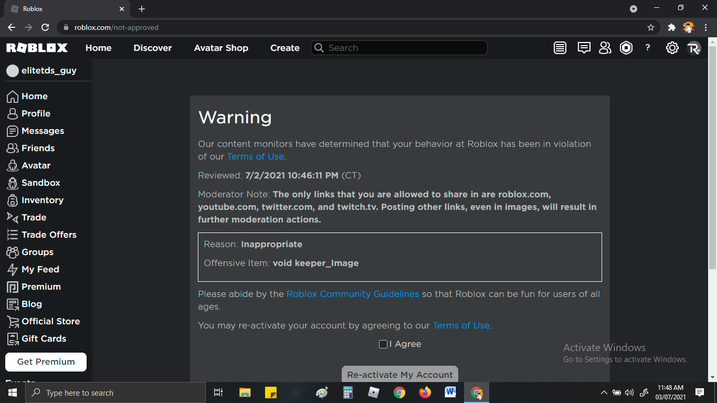Image resolution: width=717 pixels, height=403 pixels.
Task: Select Home in top navigation bar
Action: 98,48
